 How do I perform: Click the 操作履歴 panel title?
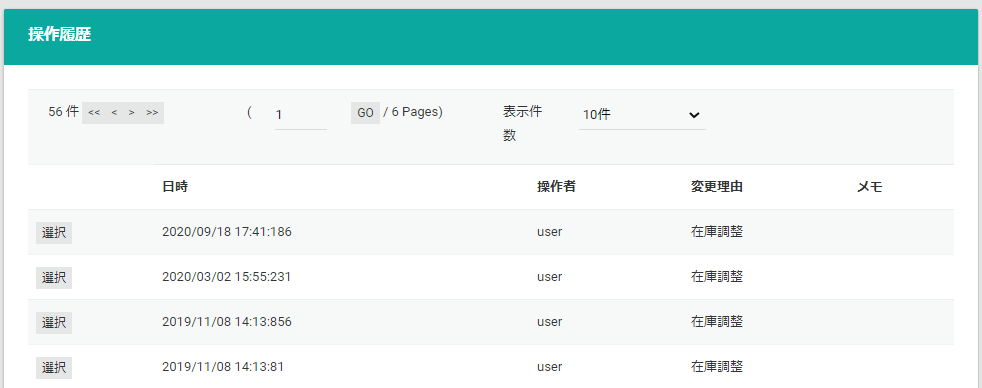tap(59, 34)
